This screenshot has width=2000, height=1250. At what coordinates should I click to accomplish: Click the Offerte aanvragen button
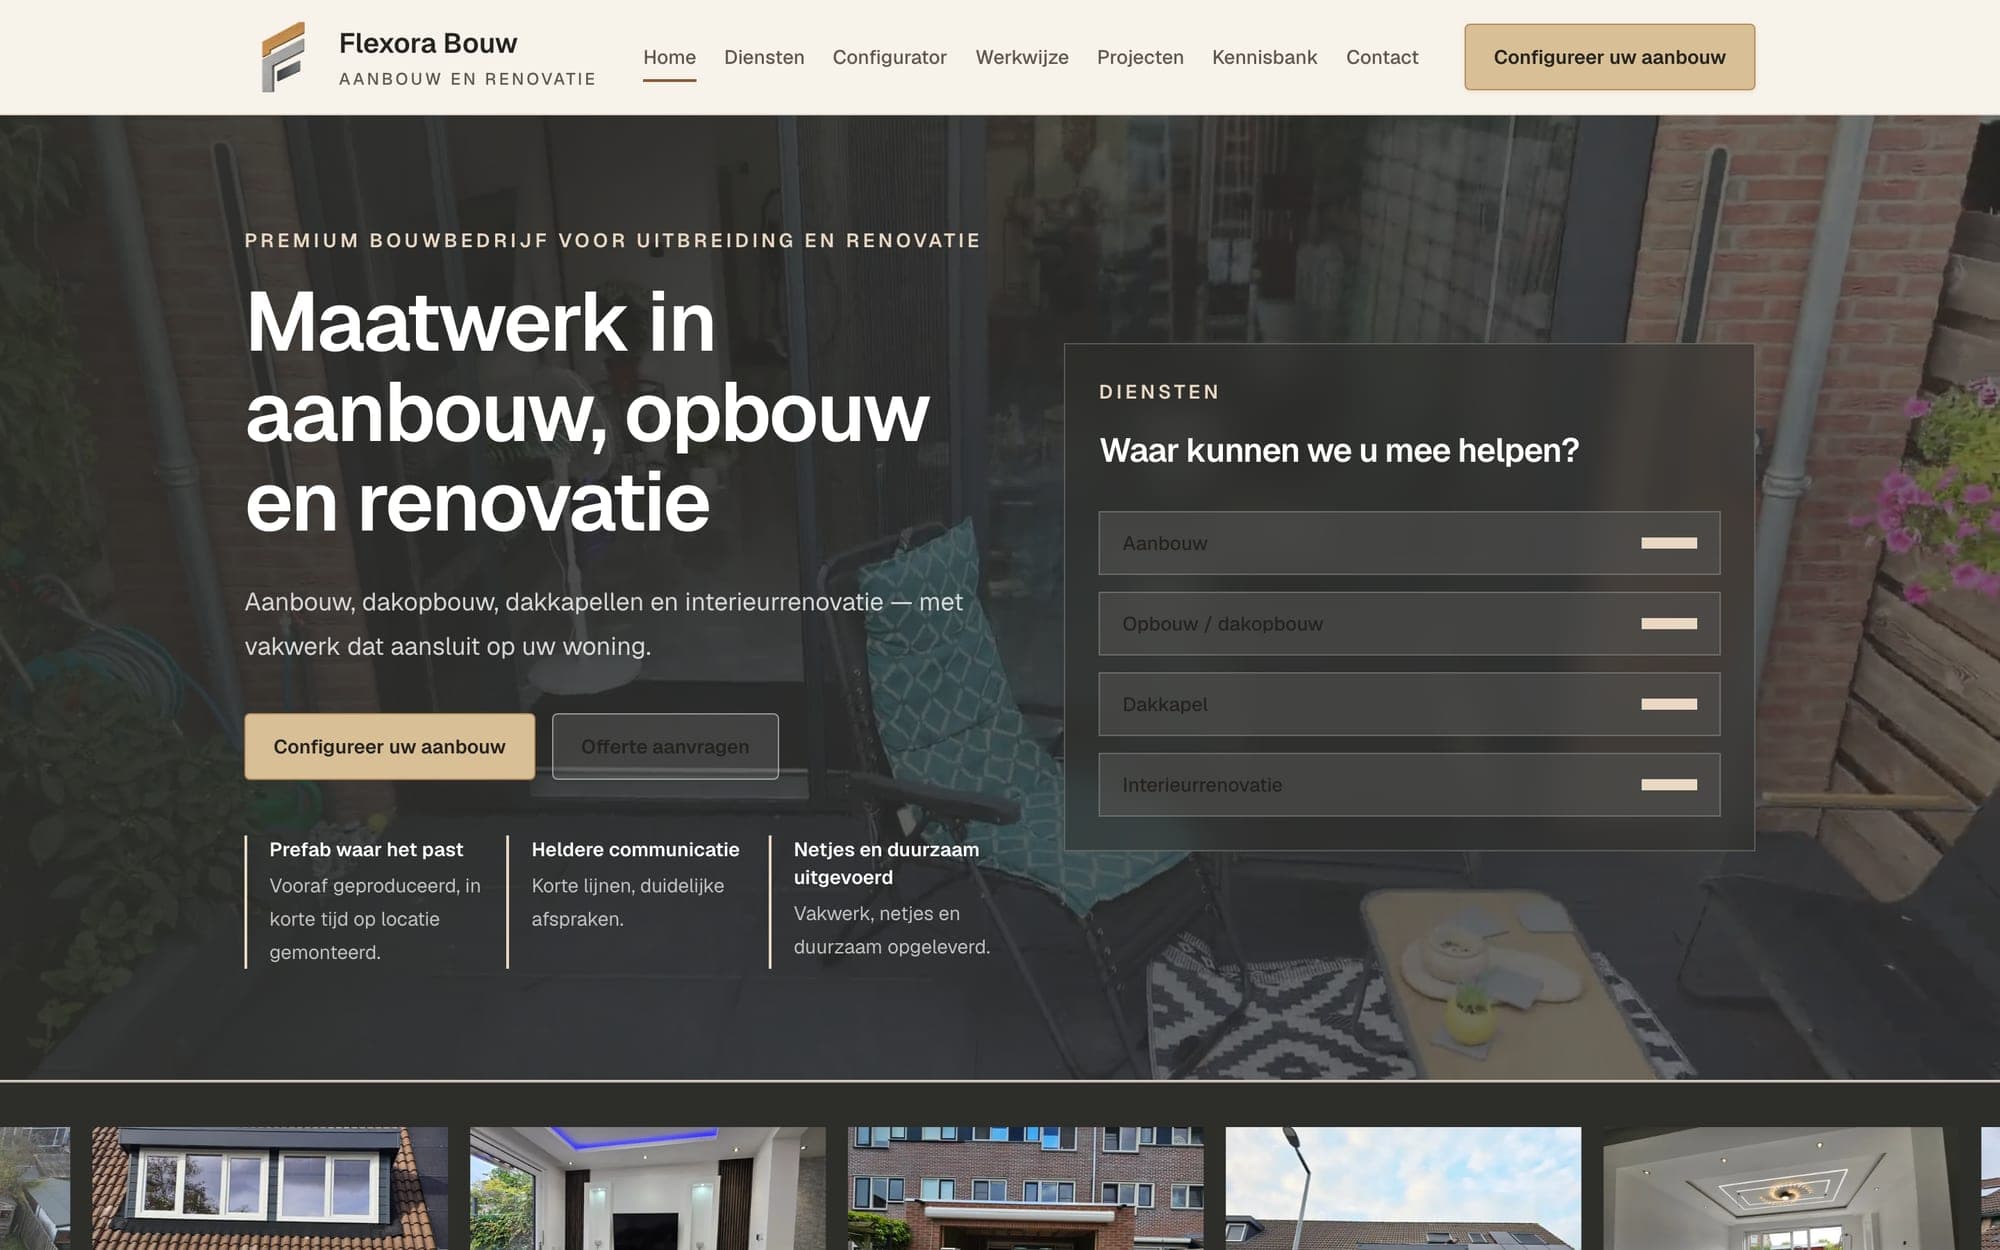pyautogui.click(x=665, y=746)
